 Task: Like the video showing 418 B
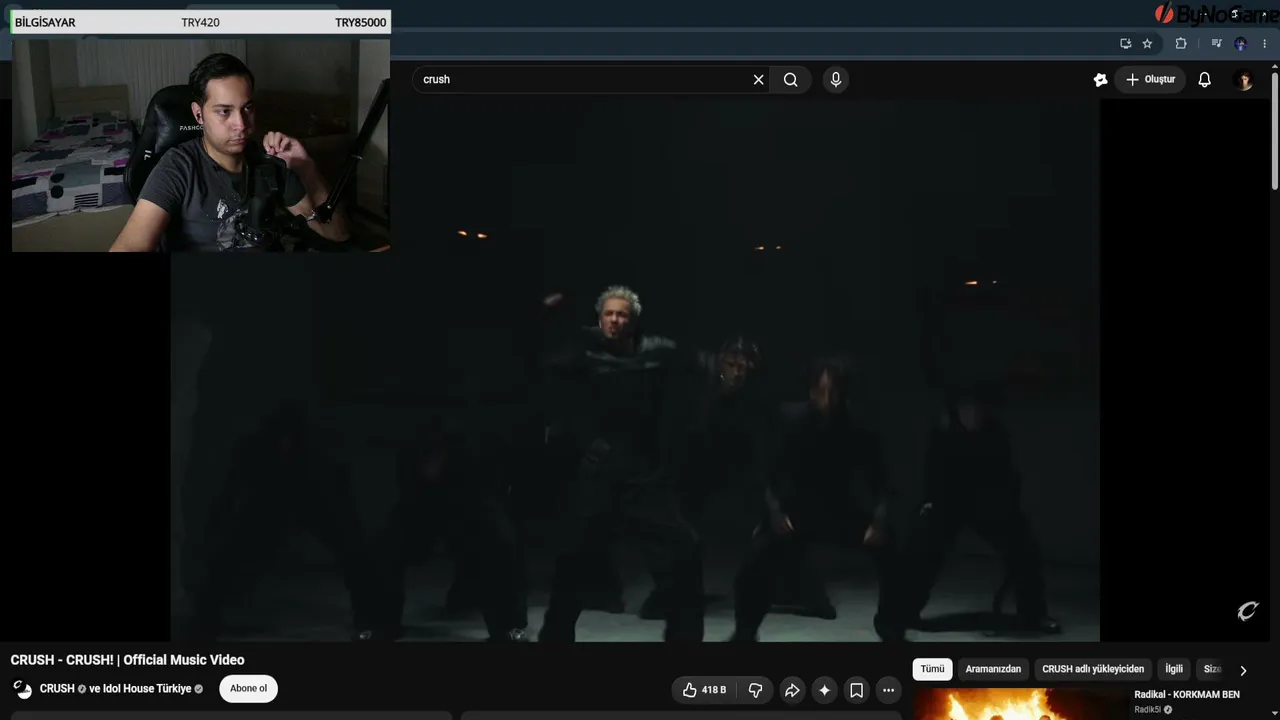pyautogui.click(x=705, y=690)
